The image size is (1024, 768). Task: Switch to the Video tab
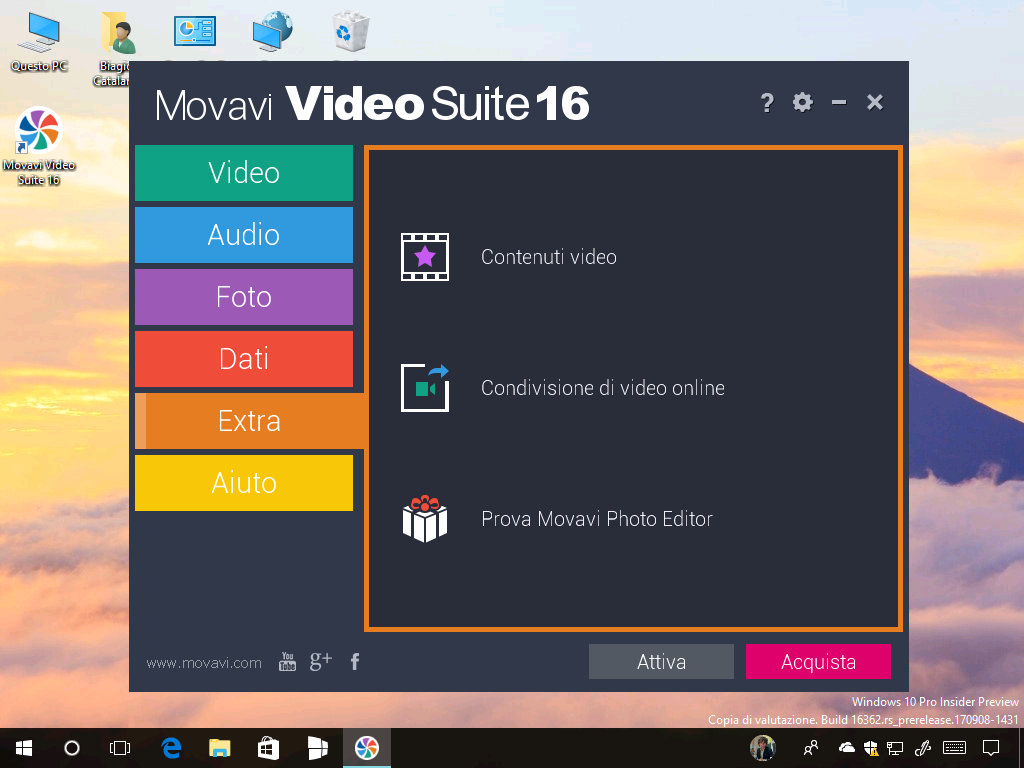point(244,173)
